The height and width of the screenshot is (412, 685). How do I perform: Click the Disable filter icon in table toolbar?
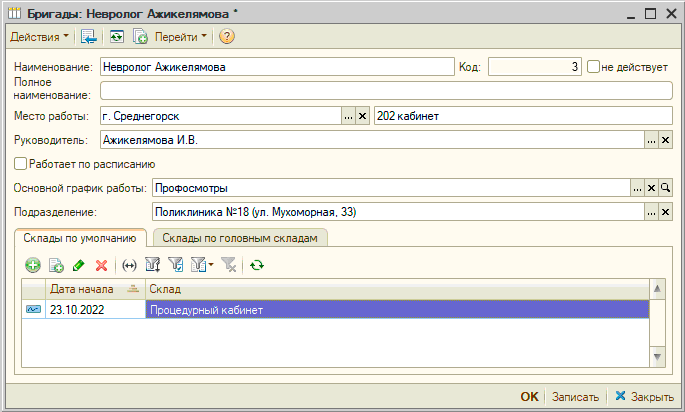point(230,265)
